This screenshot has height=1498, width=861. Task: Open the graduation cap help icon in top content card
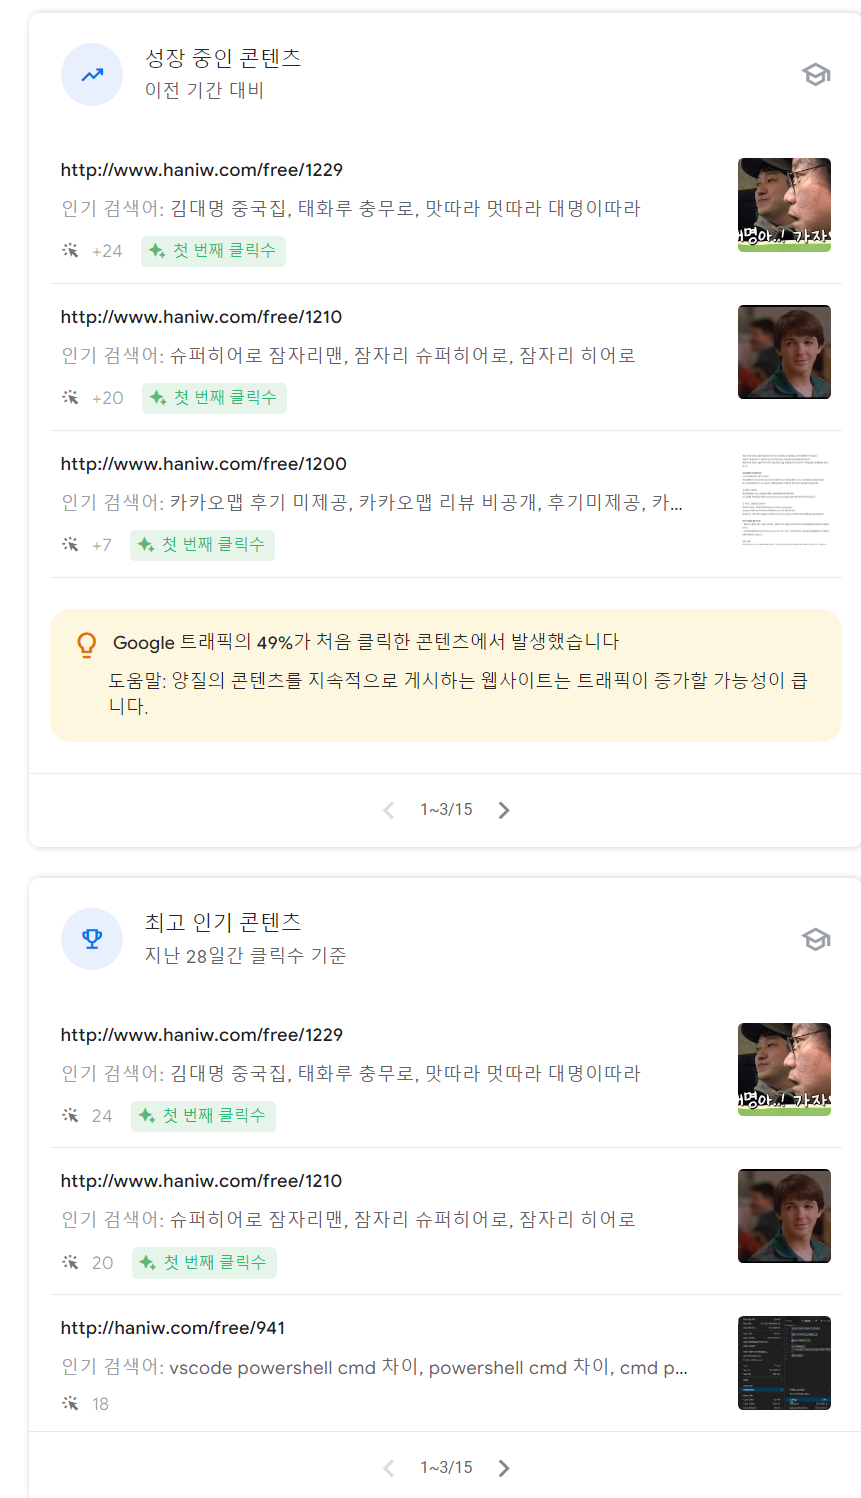tap(816, 939)
